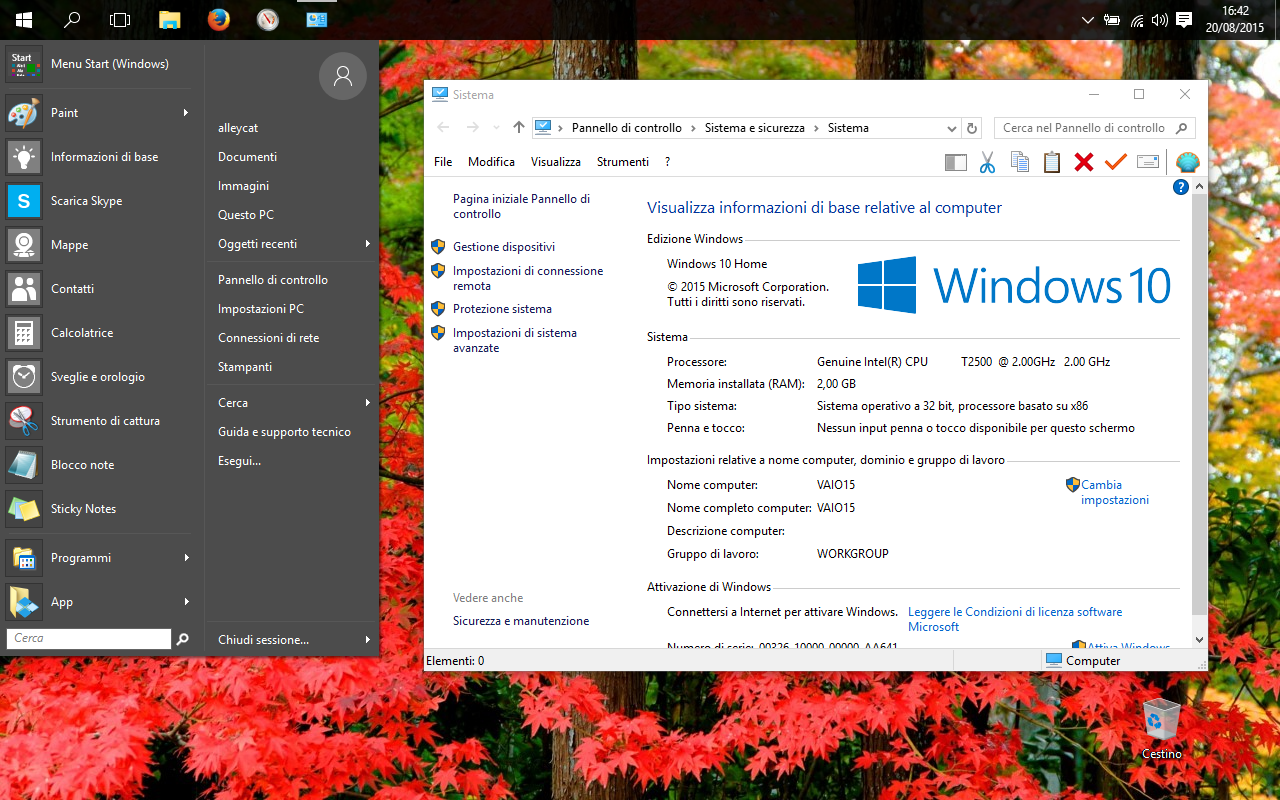The image size is (1280, 800).
Task: Collapse ribbon chevron below help icon
Action: click(x=1200, y=187)
